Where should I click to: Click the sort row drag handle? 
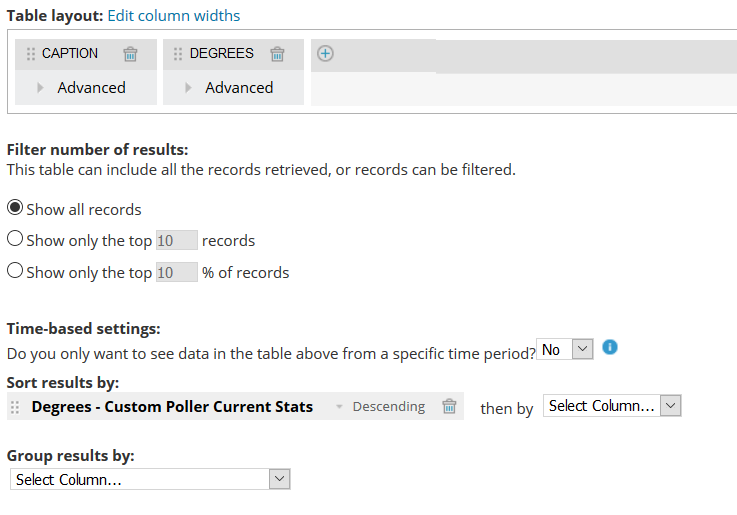pos(15,407)
